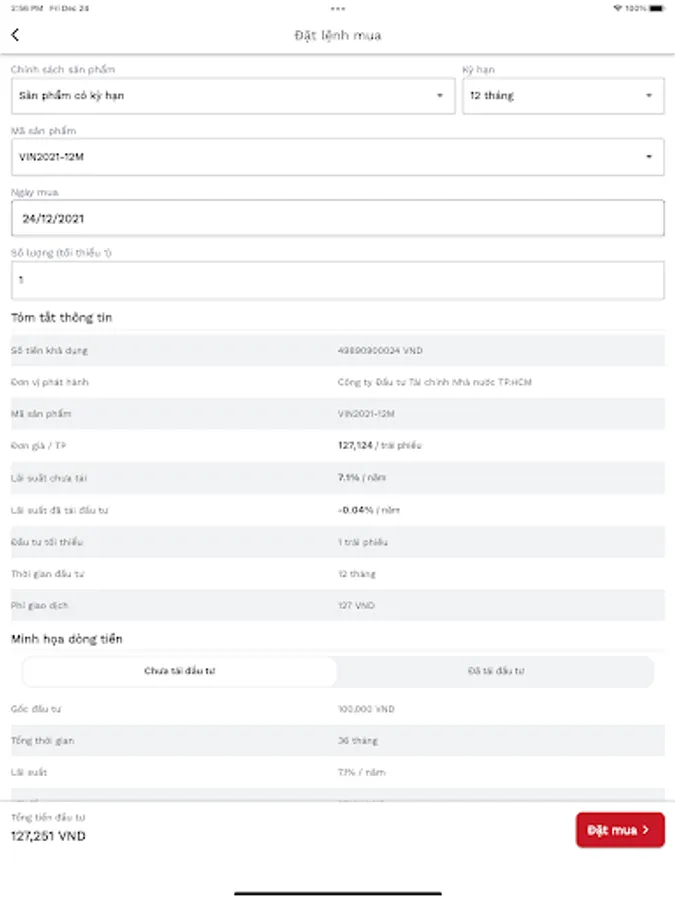Expand the Kỳ hạn 12 tháng dropdown
Image resolution: width=675 pixels, height=900 pixels.
click(x=562, y=96)
